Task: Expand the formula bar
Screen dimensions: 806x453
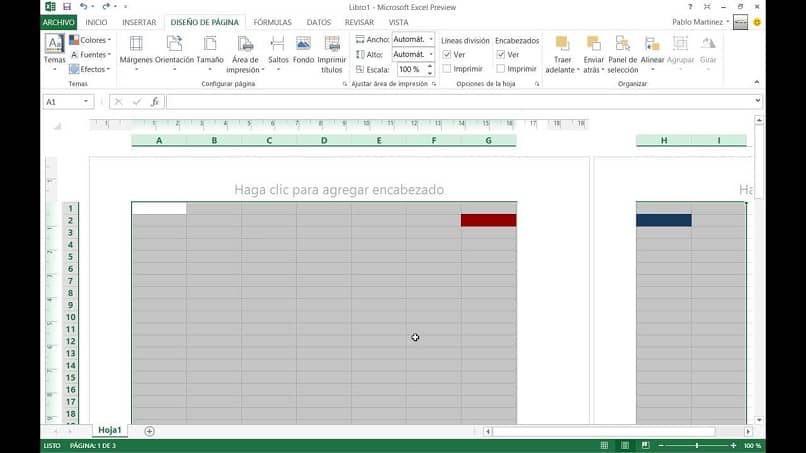Action: coord(757,101)
